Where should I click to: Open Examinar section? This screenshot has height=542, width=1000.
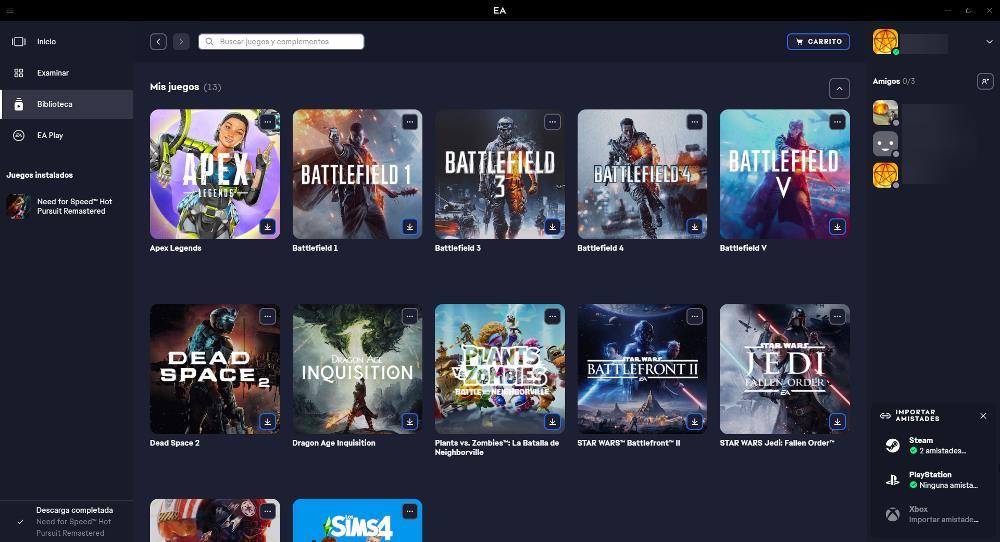click(x=66, y=73)
